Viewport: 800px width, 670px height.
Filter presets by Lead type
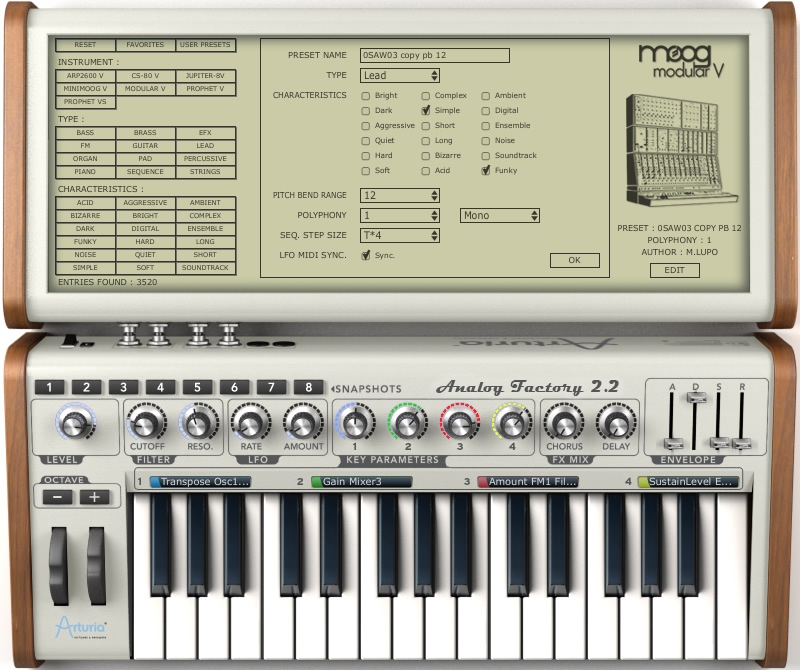click(x=205, y=145)
